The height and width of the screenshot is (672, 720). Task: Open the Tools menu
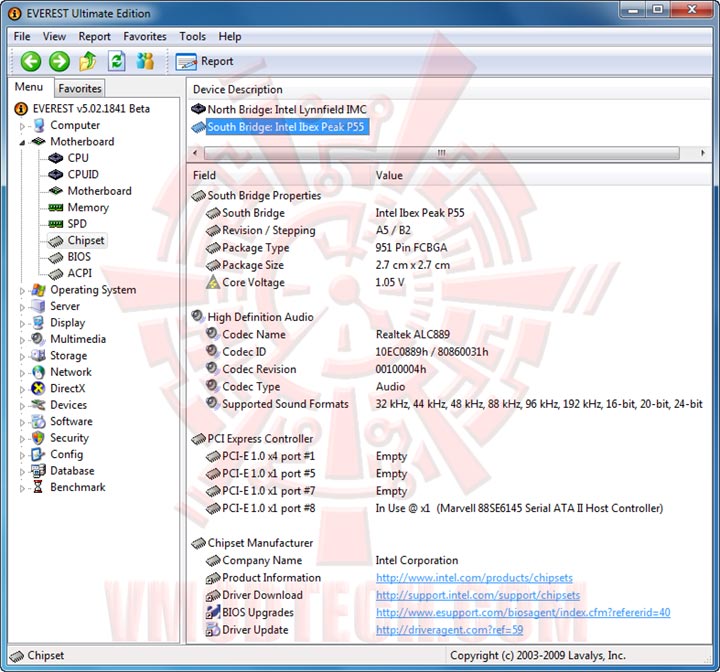192,36
